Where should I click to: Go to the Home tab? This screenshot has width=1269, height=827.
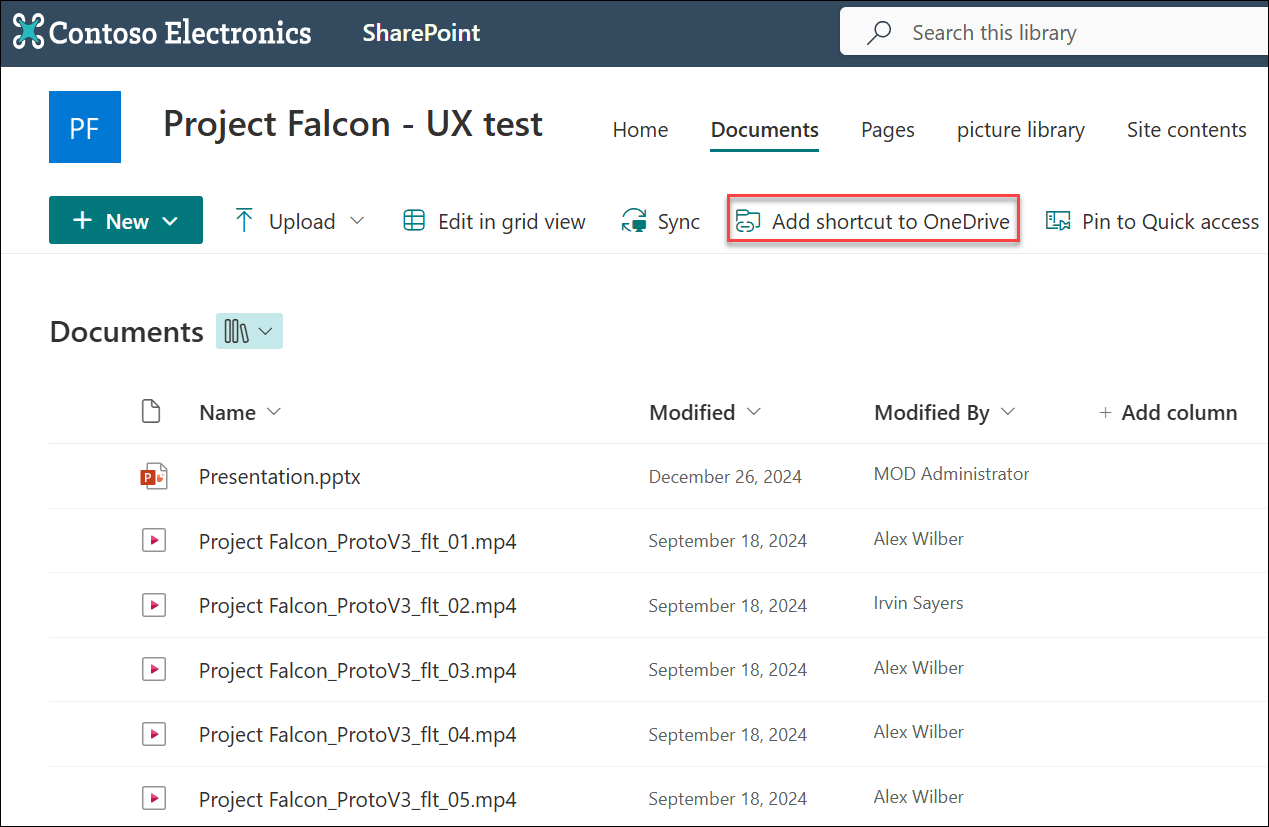tap(640, 129)
